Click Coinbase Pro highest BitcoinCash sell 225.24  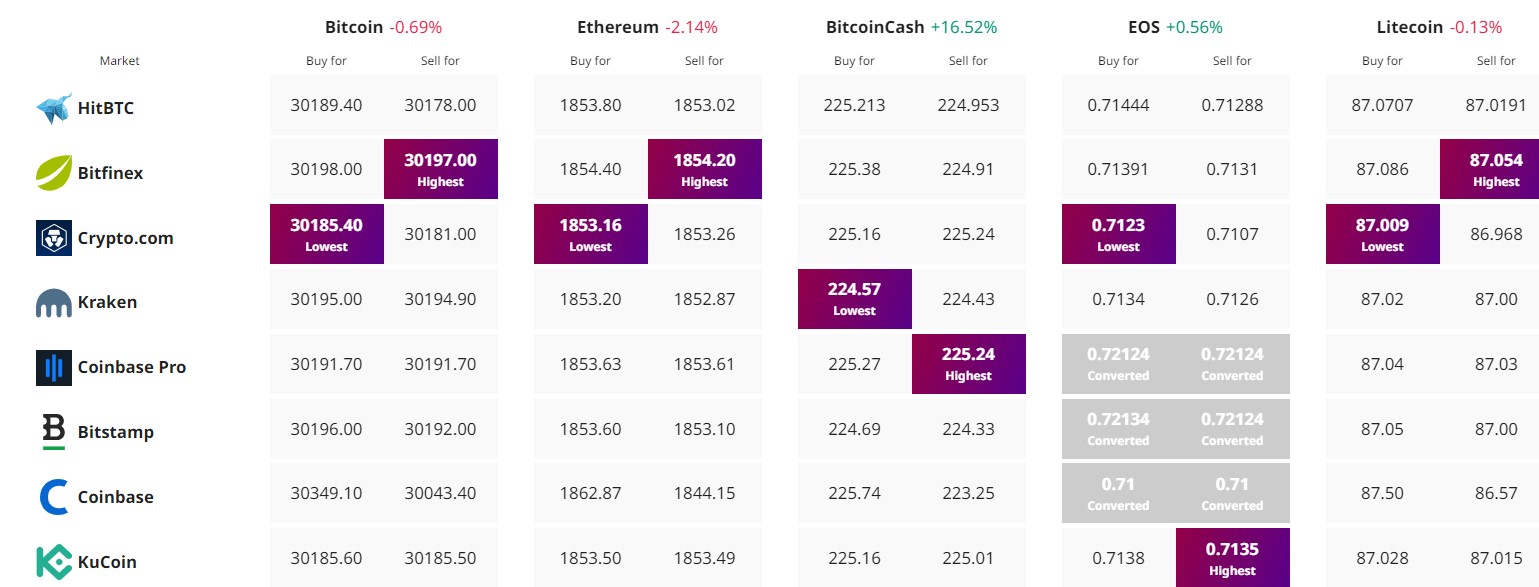click(x=968, y=364)
